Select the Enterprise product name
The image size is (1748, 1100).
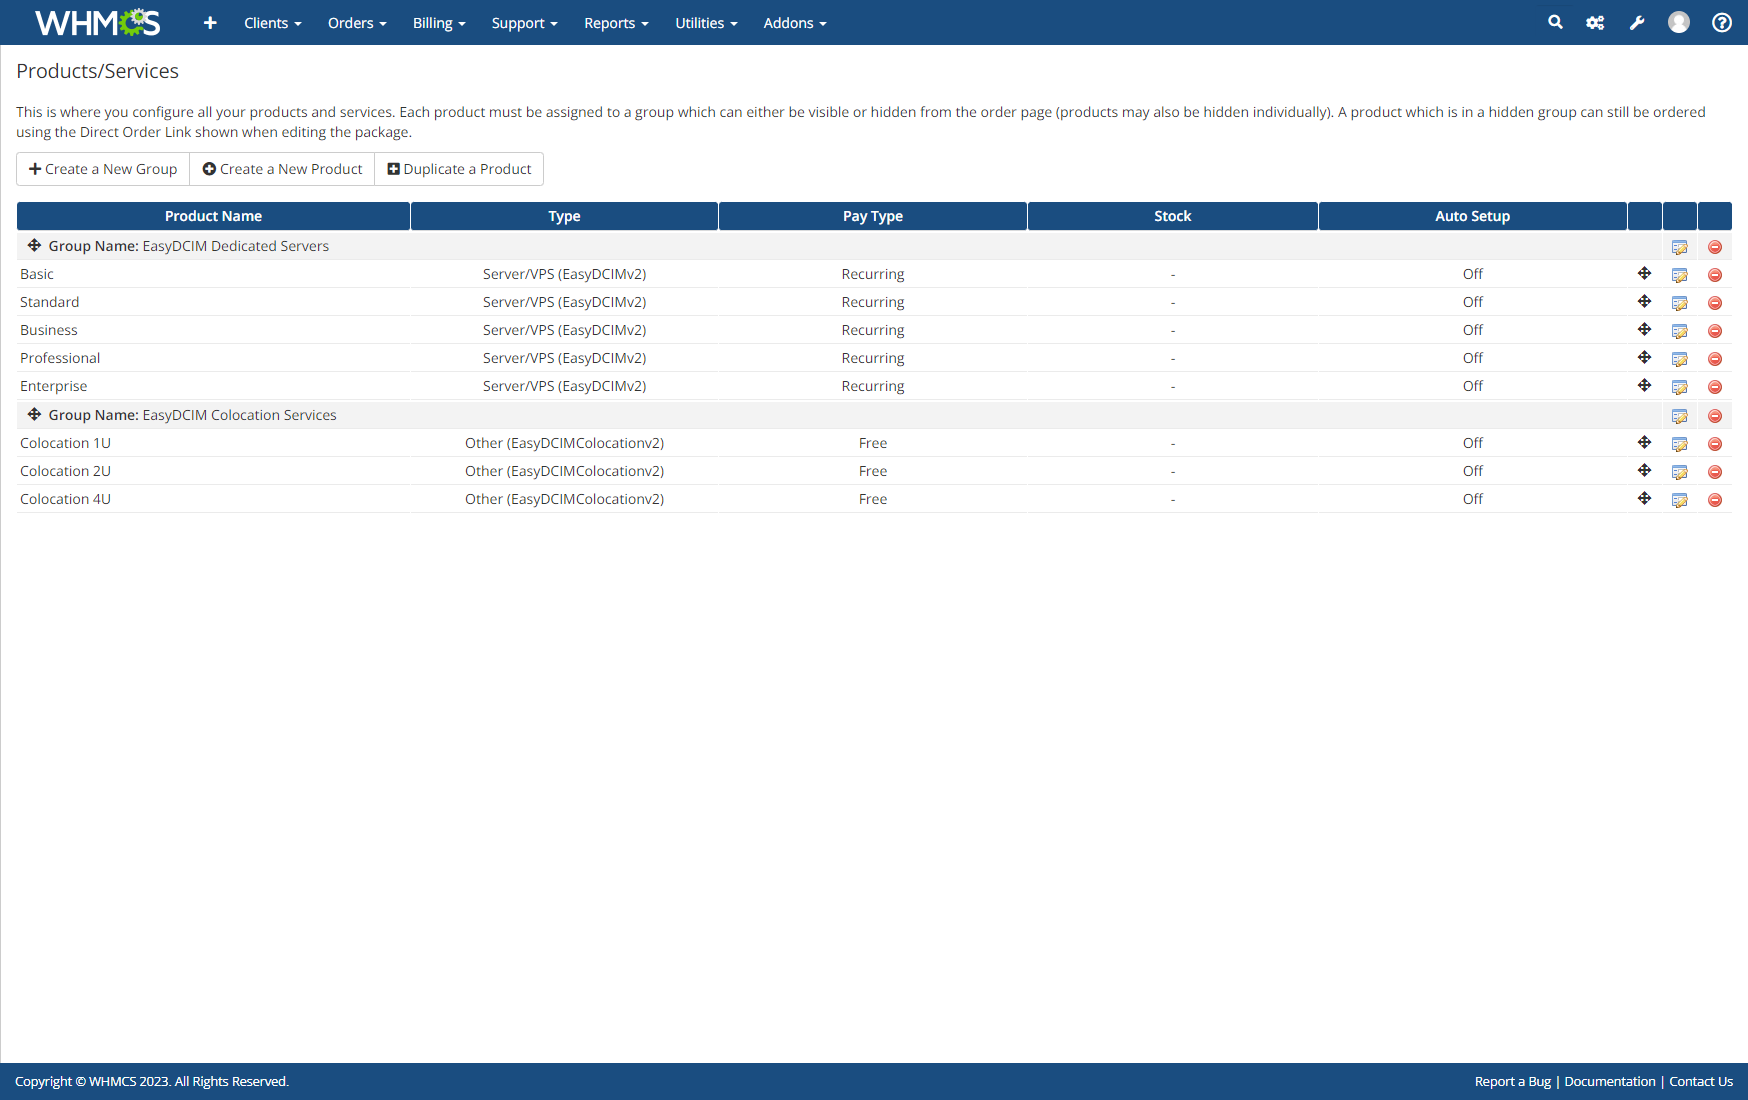click(x=54, y=386)
